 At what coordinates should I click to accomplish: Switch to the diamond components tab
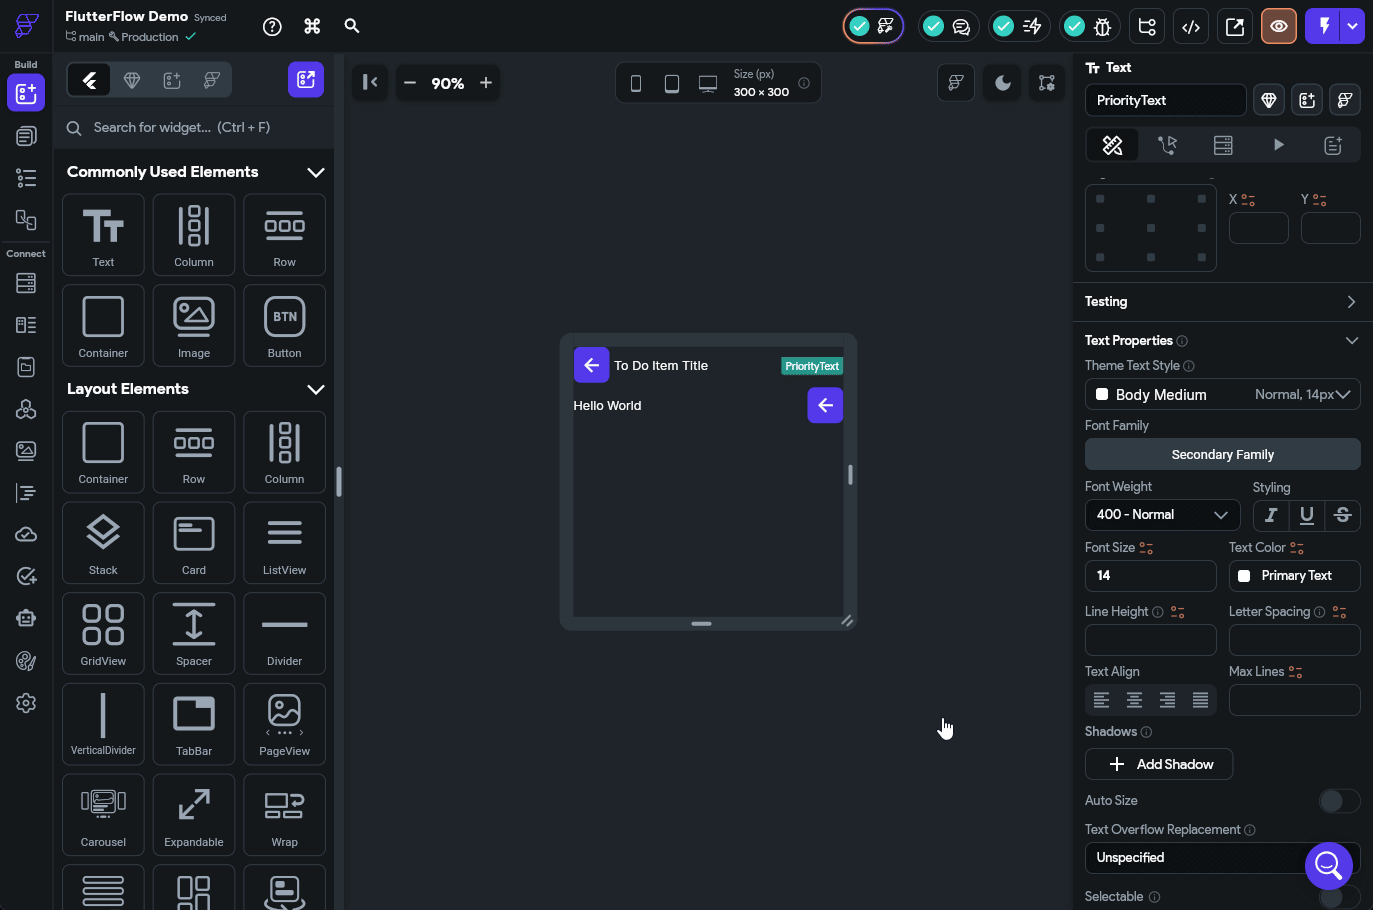pyautogui.click(x=132, y=80)
